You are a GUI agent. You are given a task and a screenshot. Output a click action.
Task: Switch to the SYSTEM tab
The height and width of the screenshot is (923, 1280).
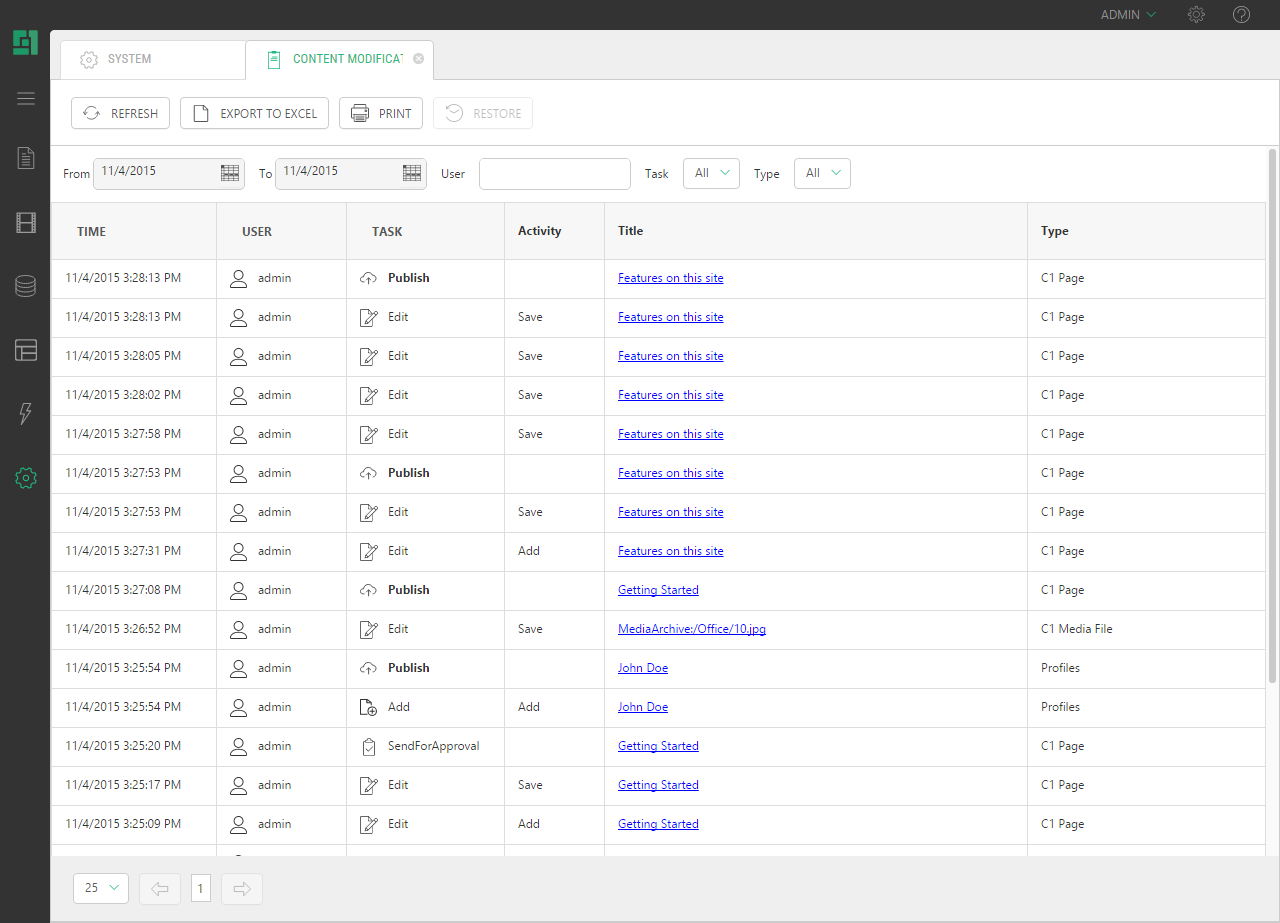pos(130,60)
